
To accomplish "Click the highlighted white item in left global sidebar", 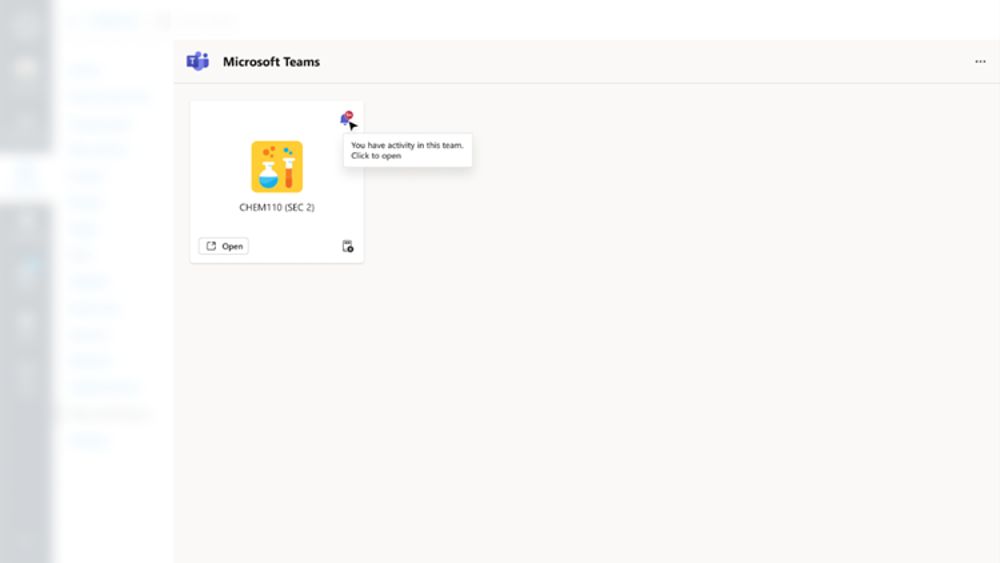I will point(26,175).
